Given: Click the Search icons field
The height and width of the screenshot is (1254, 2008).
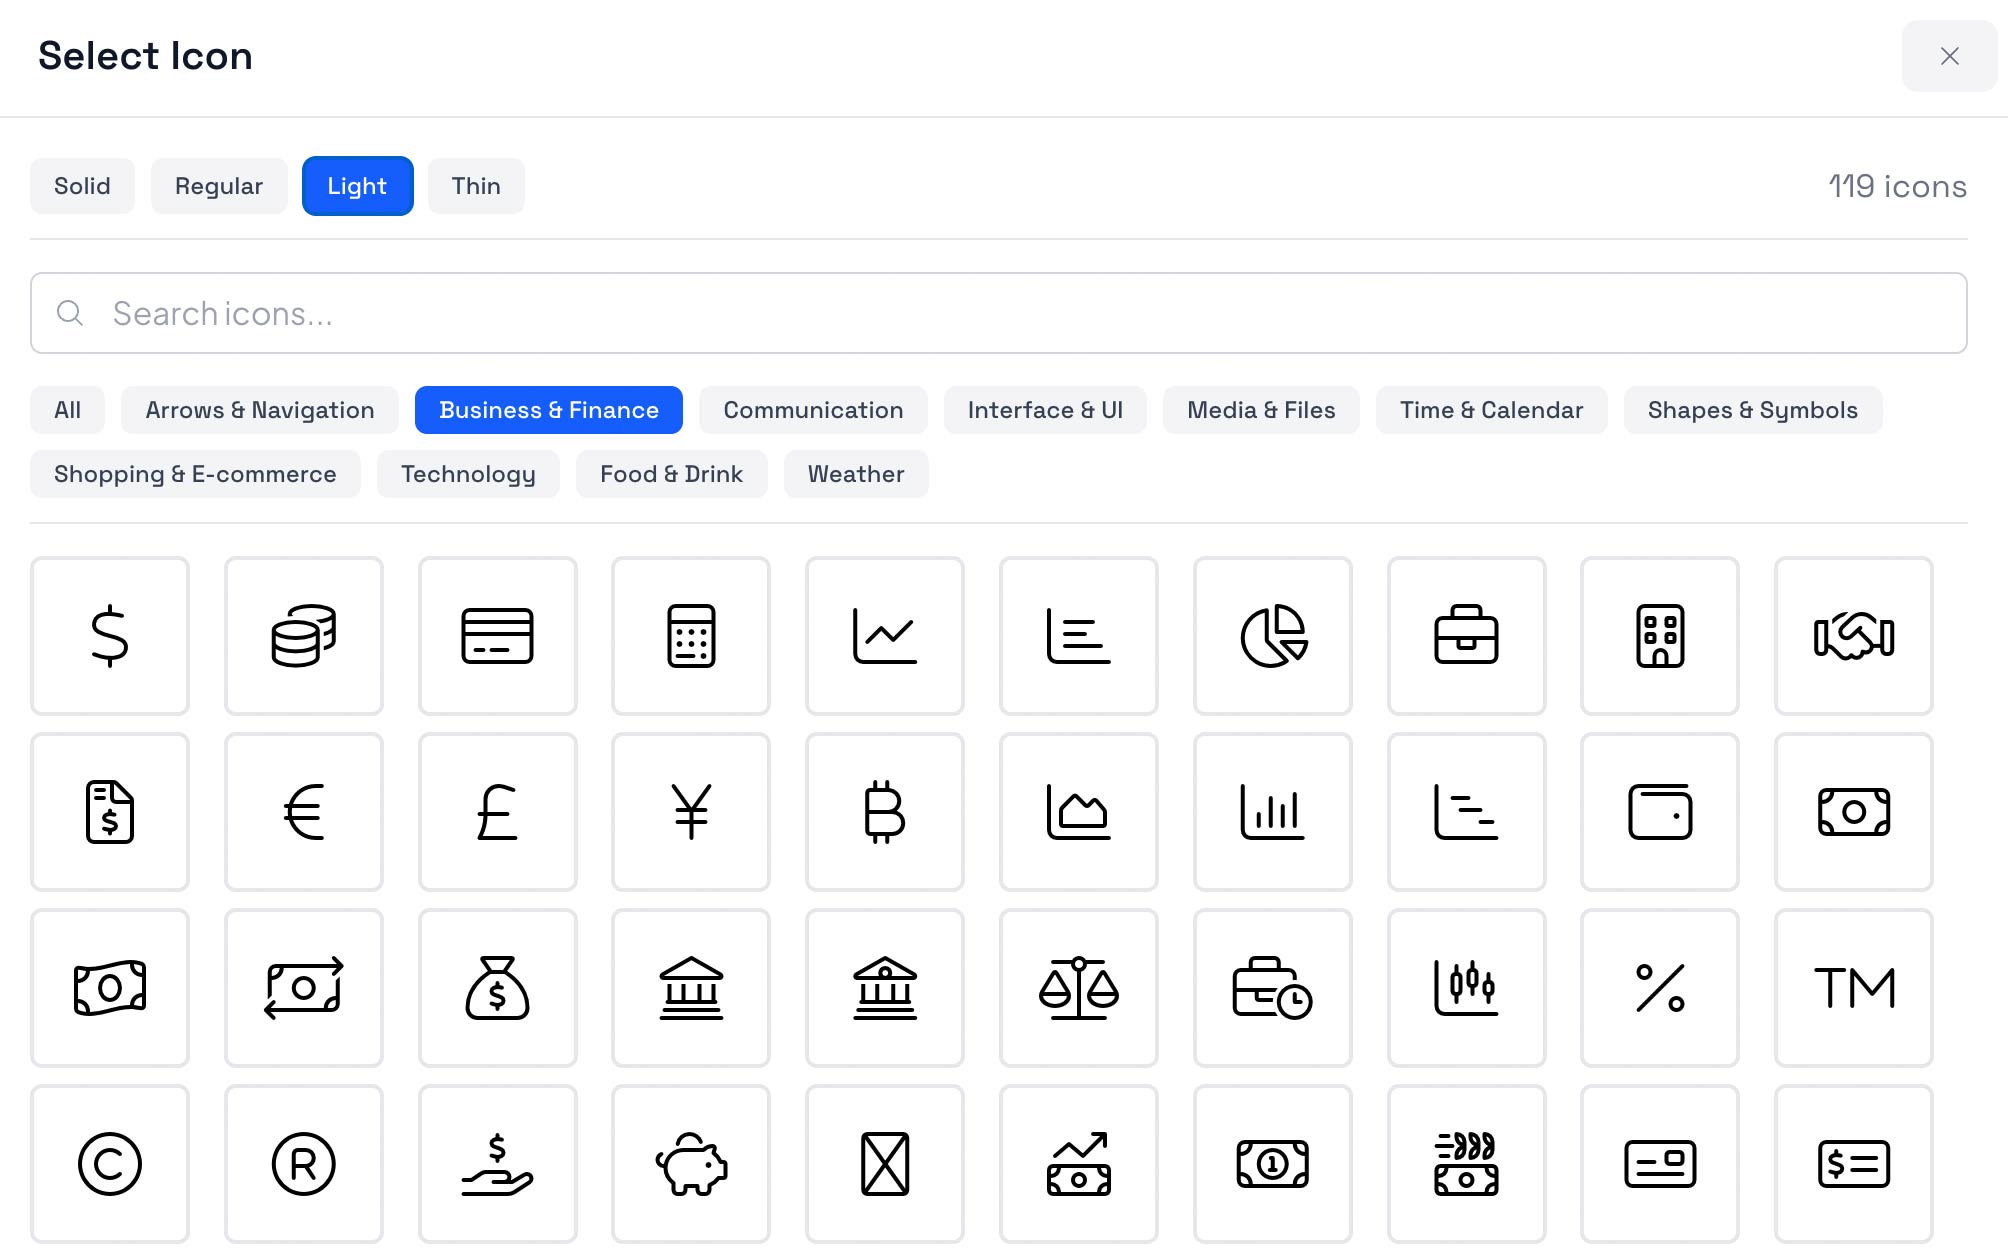Looking at the screenshot, I should (x=998, y=313).
